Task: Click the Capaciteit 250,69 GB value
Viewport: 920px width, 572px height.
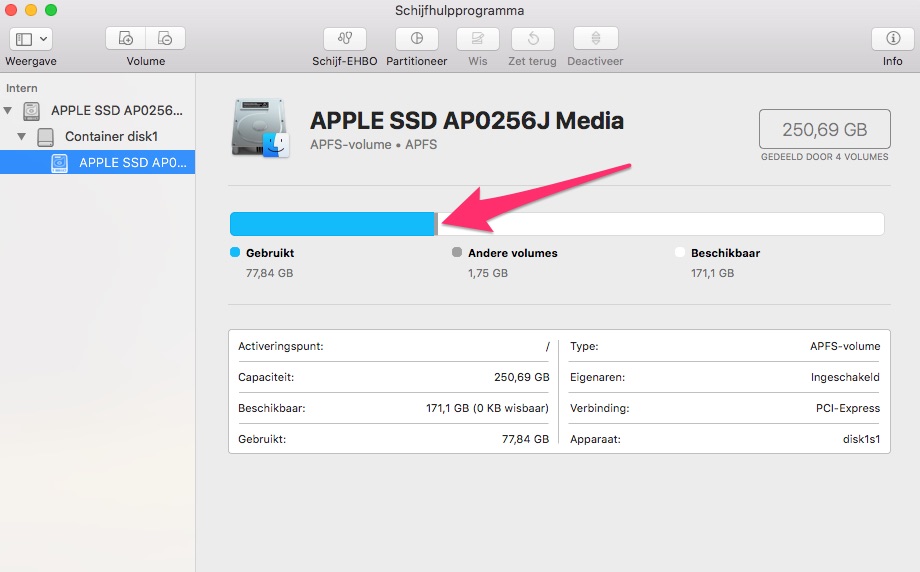Action: (522, 377)
